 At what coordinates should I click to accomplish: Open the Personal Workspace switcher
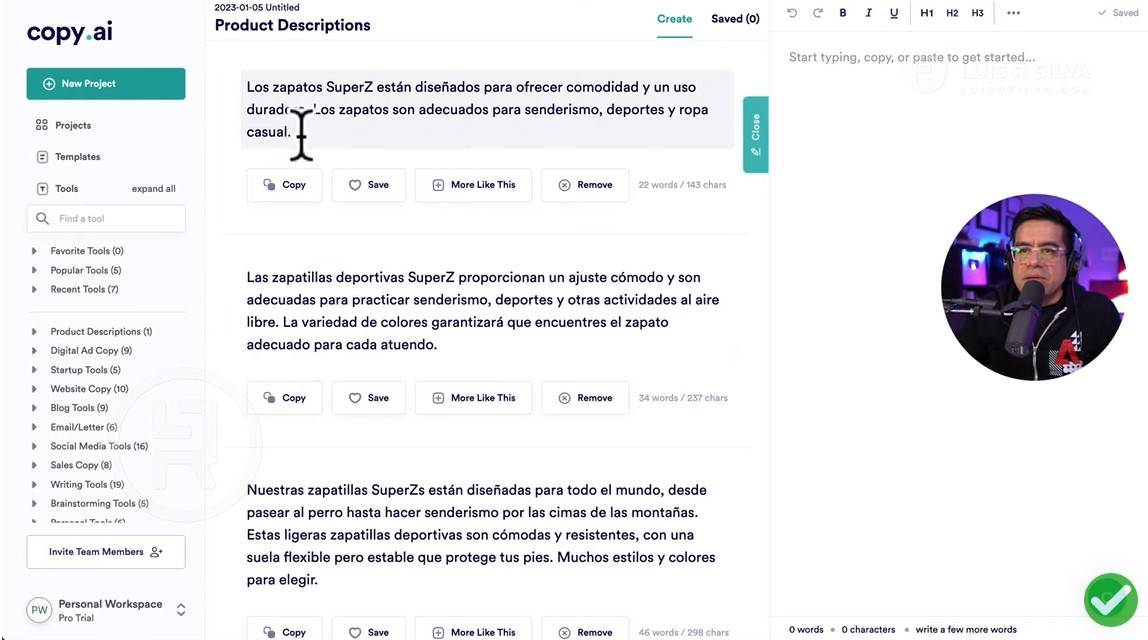(x=181, y=610)
